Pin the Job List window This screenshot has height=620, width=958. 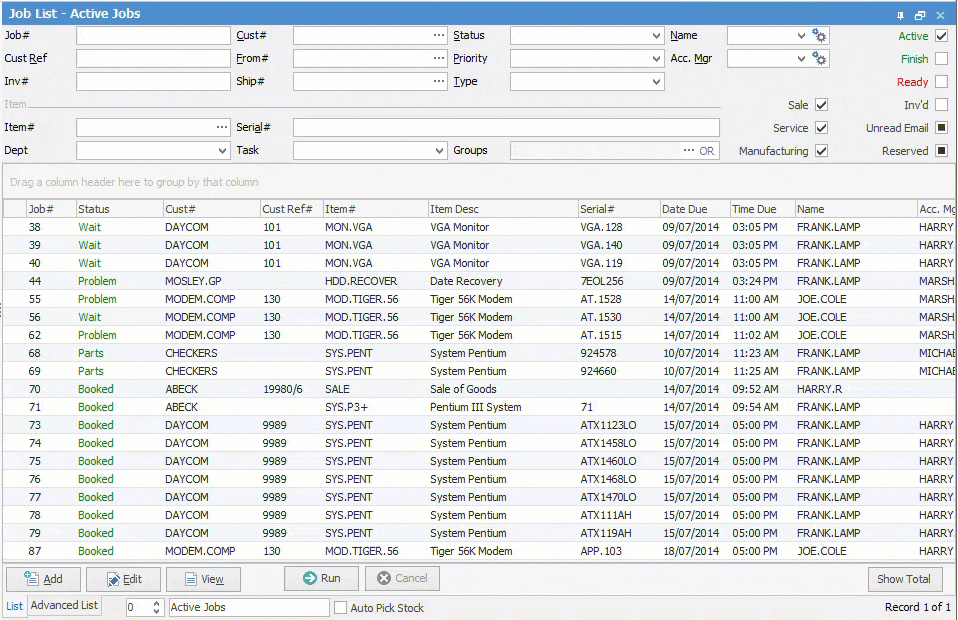tap(900, 14)
